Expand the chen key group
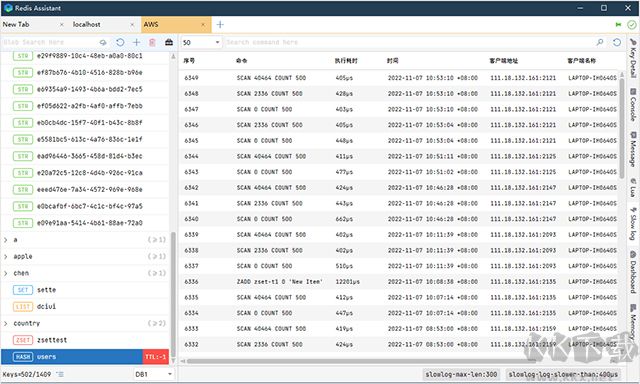This screenshot has height=384, width=640. [x=6, y=273]
